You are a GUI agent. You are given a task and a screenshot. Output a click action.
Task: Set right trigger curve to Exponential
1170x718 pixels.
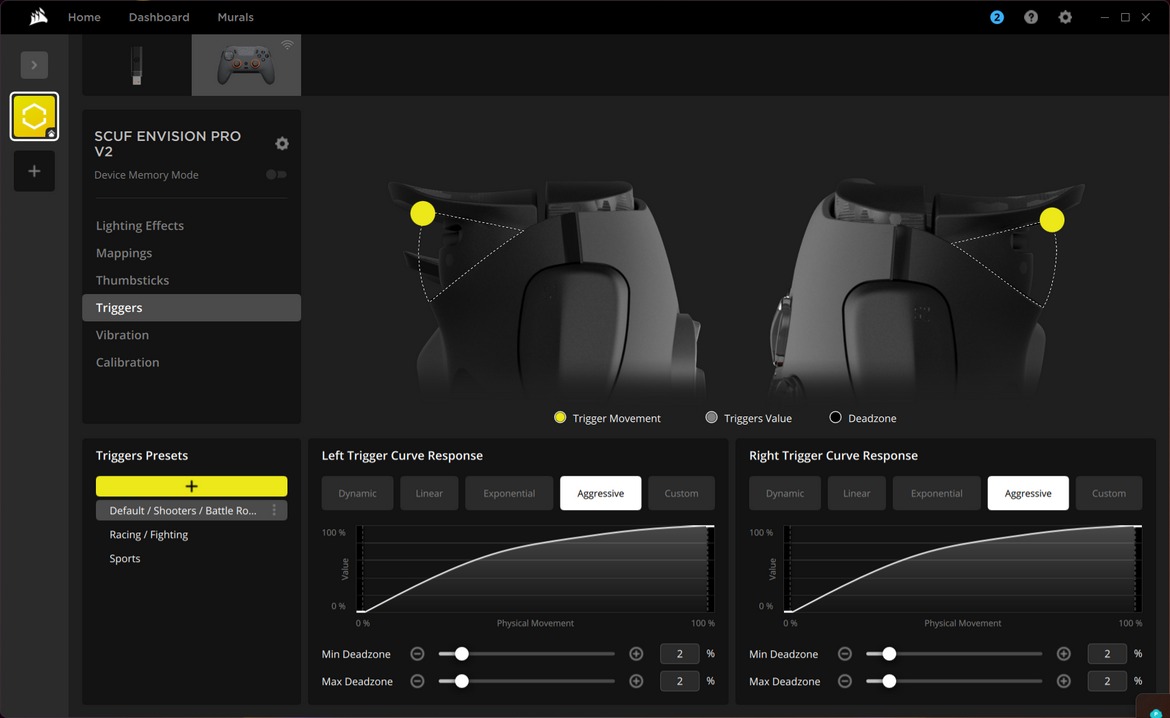(936, 493)
